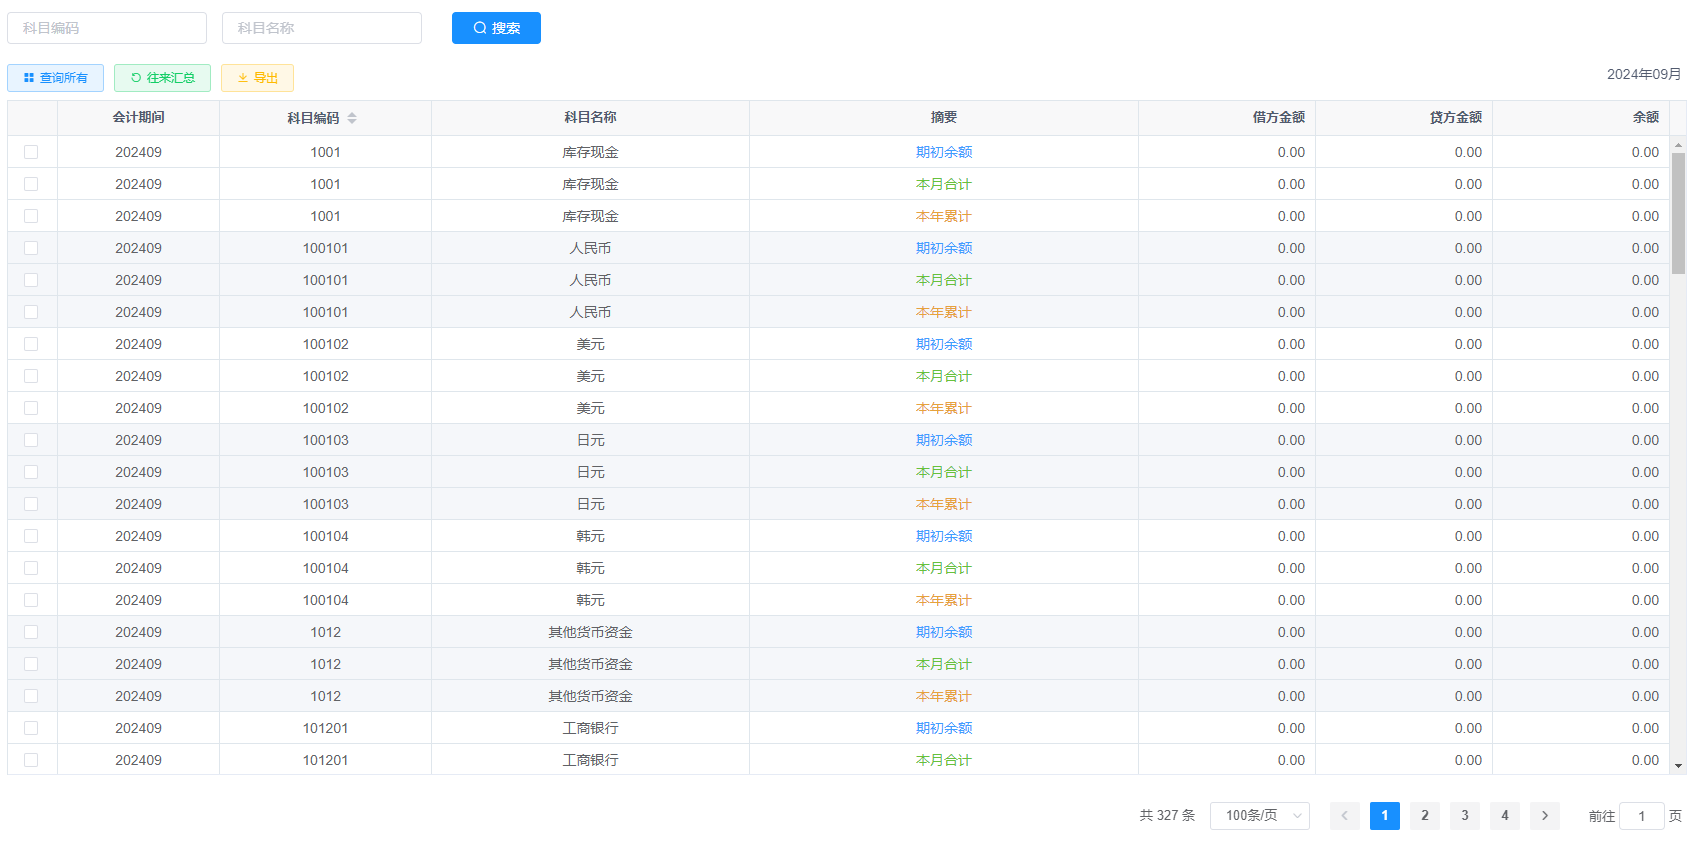Go to the next page arrow

(1544, 816)
